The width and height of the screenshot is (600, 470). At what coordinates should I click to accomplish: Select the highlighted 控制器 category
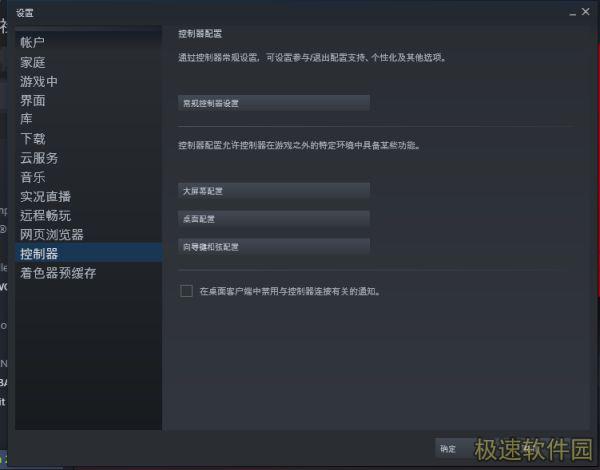[x=89, y=253]
